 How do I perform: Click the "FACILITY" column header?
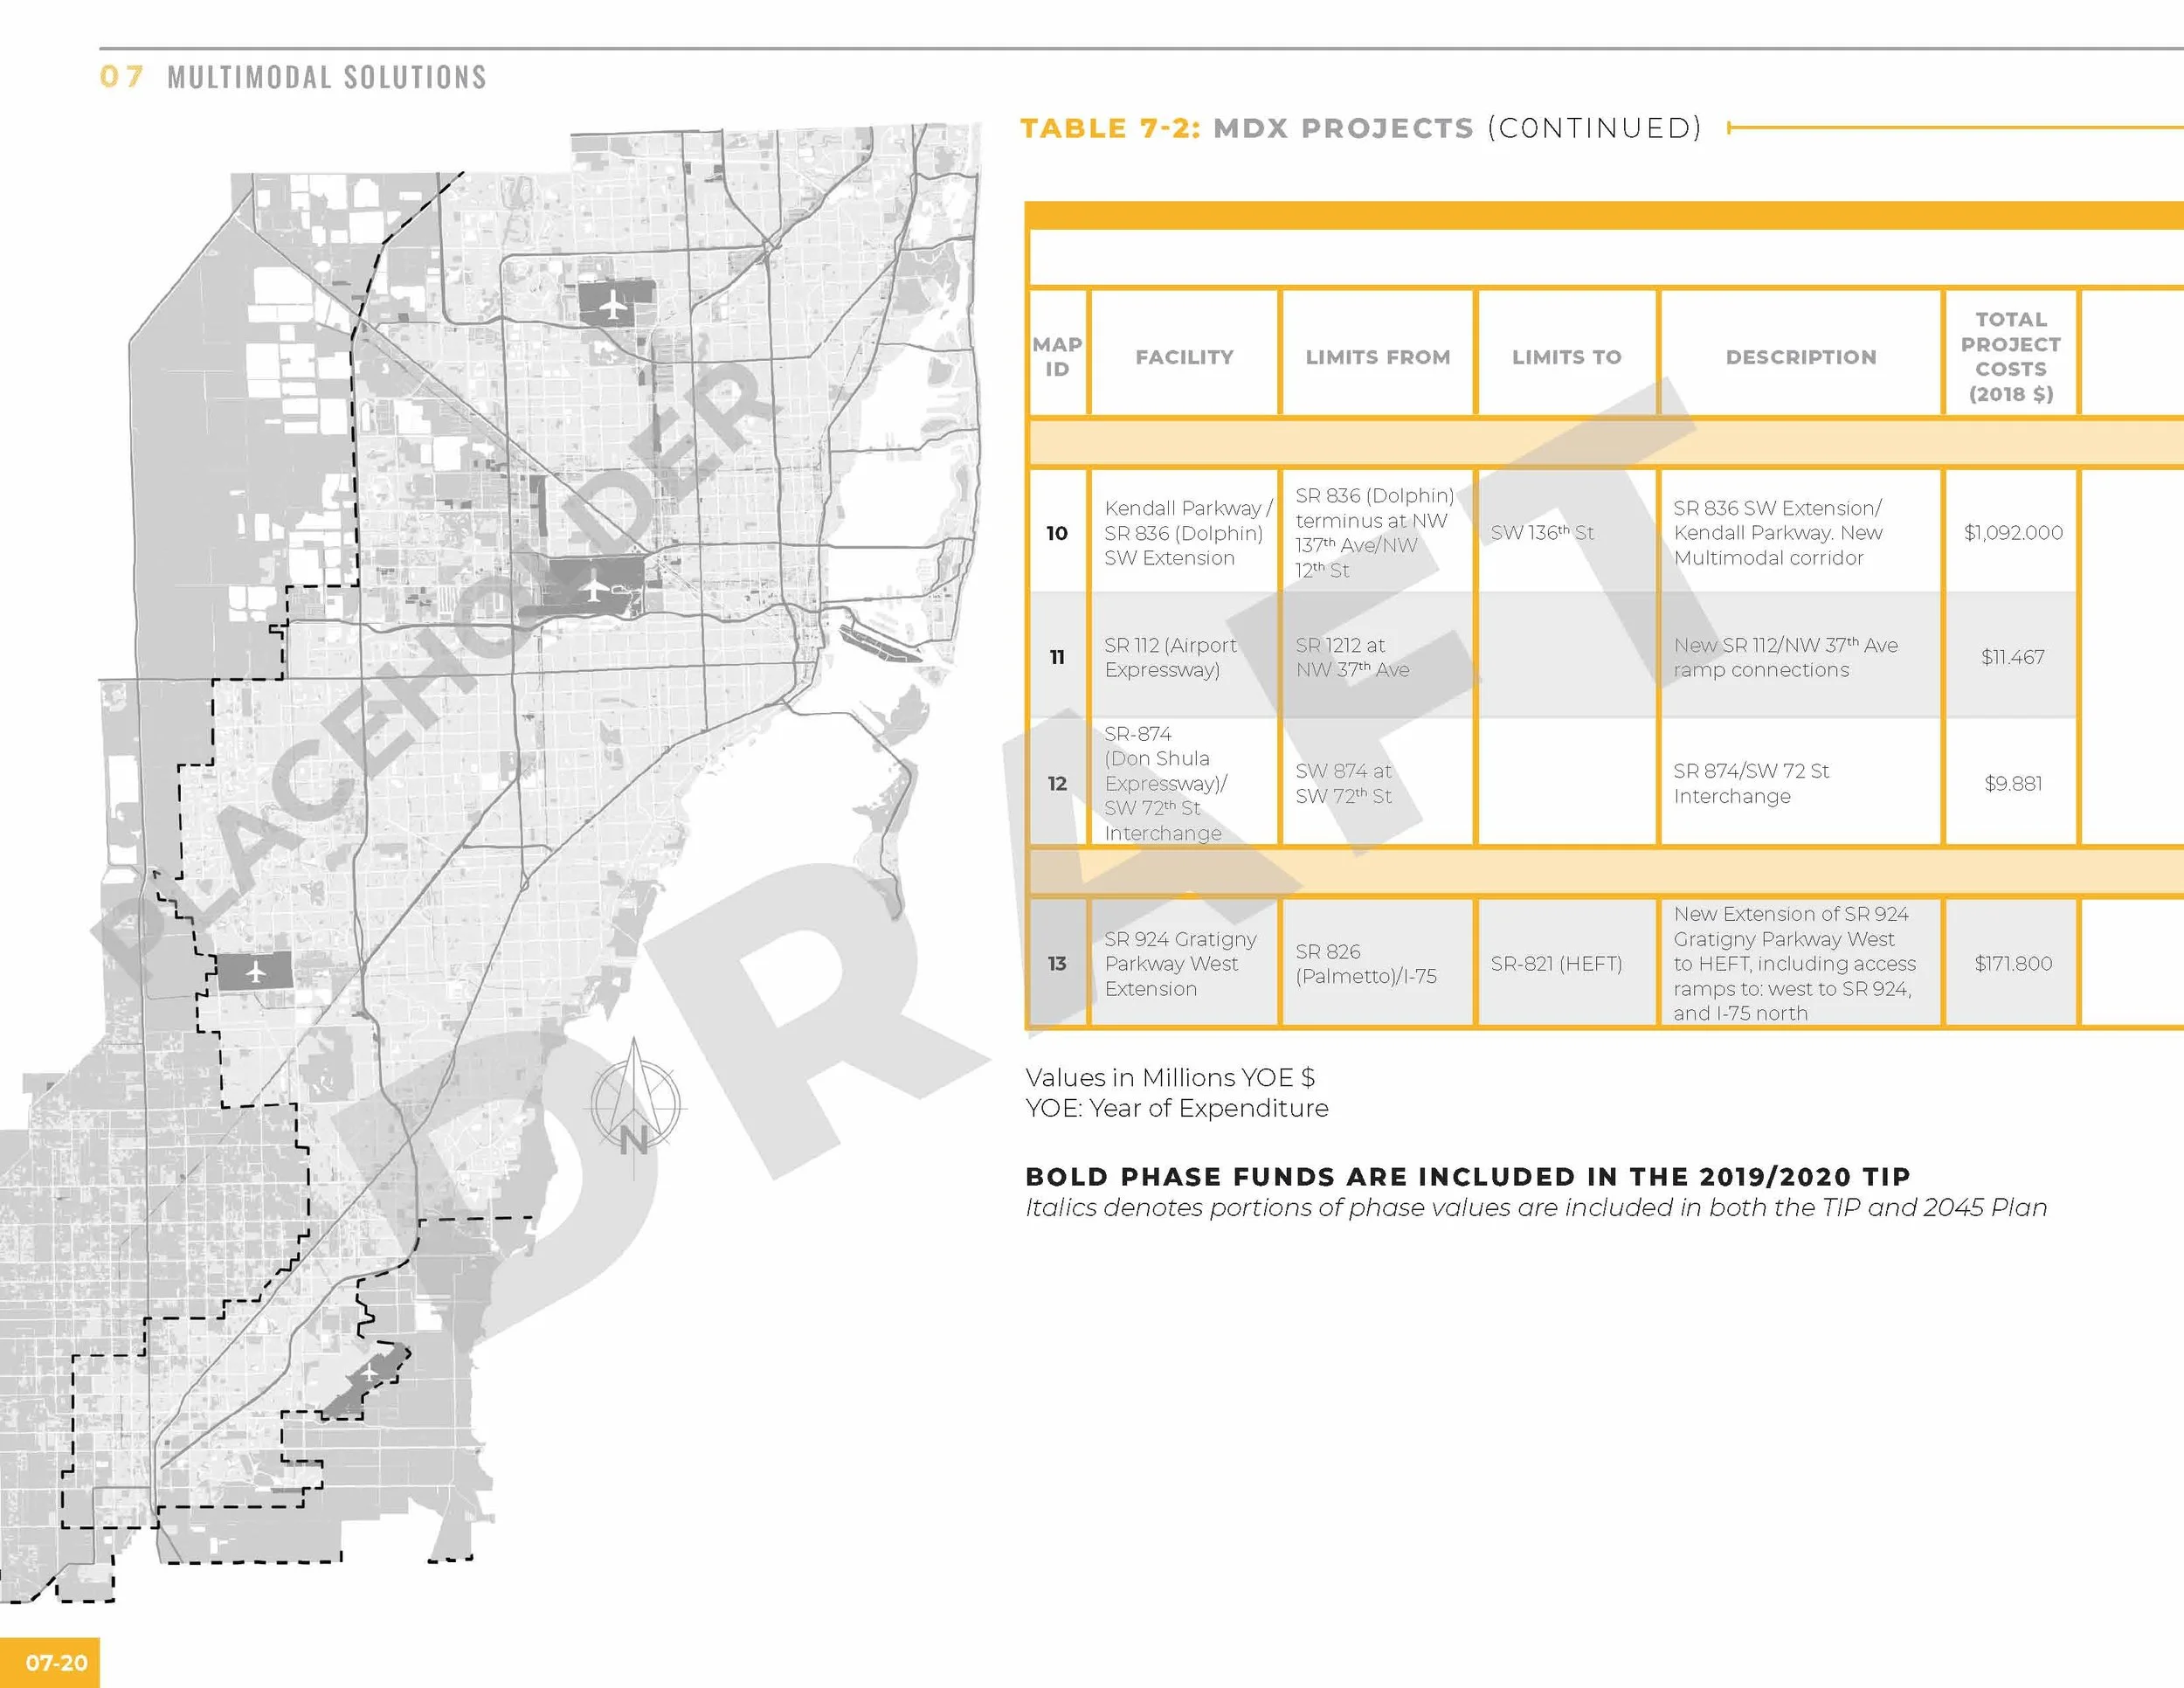pyautogui.click(x=1184, y=357)
